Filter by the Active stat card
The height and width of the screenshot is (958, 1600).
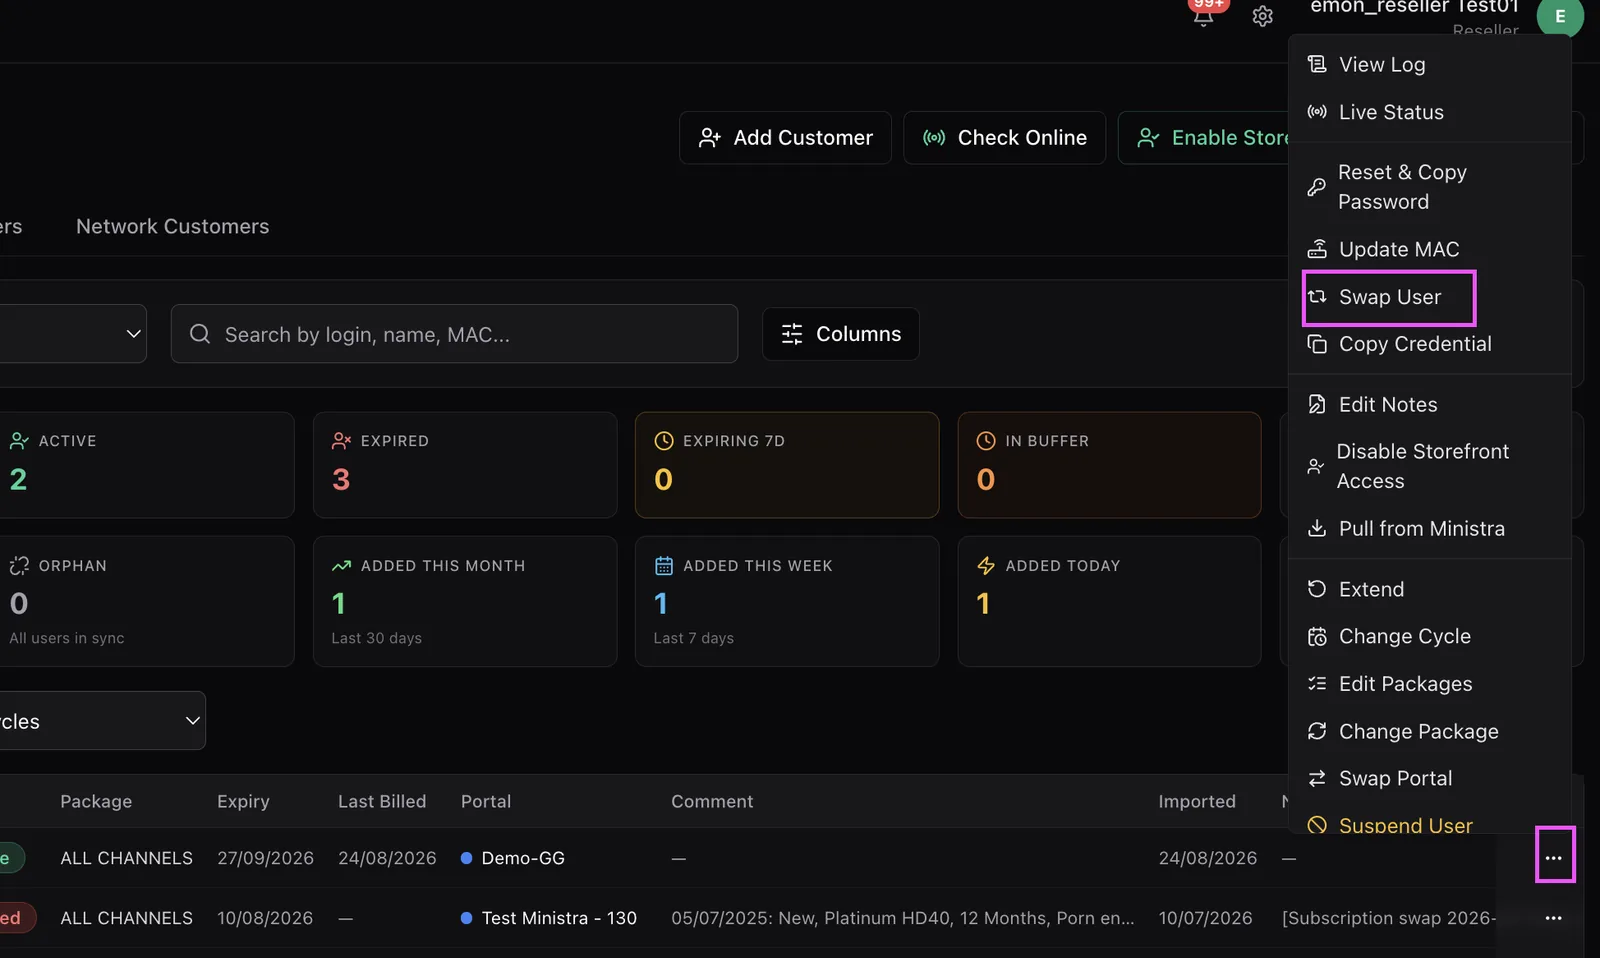[146, 465]
